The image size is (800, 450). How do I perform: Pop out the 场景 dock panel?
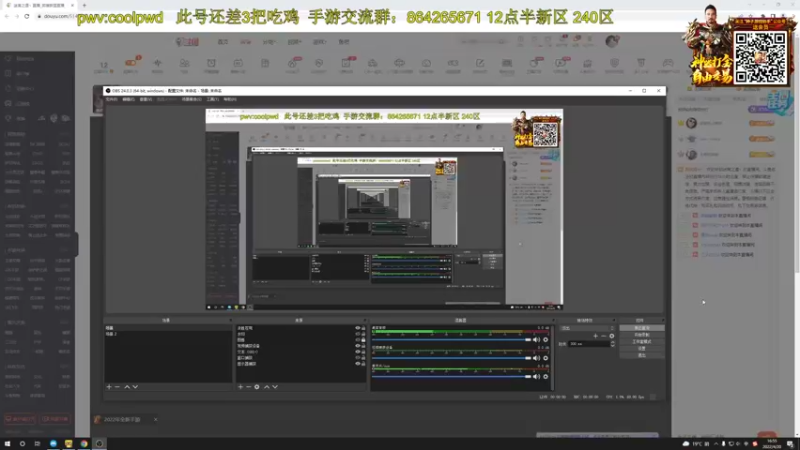[x=231, y=320]
